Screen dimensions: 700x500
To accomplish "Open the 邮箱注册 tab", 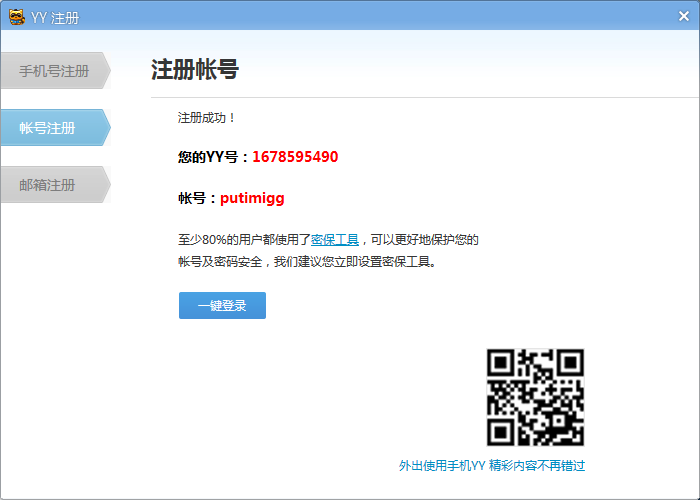I will pos(55,185).
